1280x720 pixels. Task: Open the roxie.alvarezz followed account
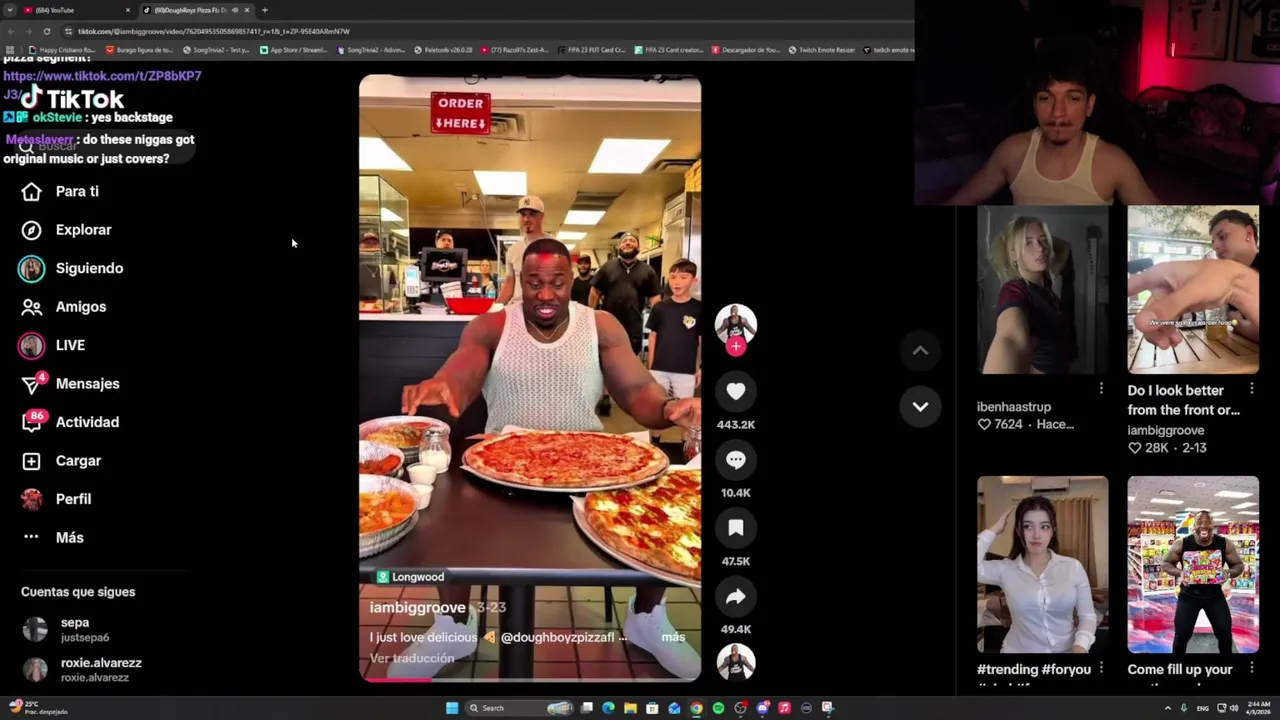[80, 670]
